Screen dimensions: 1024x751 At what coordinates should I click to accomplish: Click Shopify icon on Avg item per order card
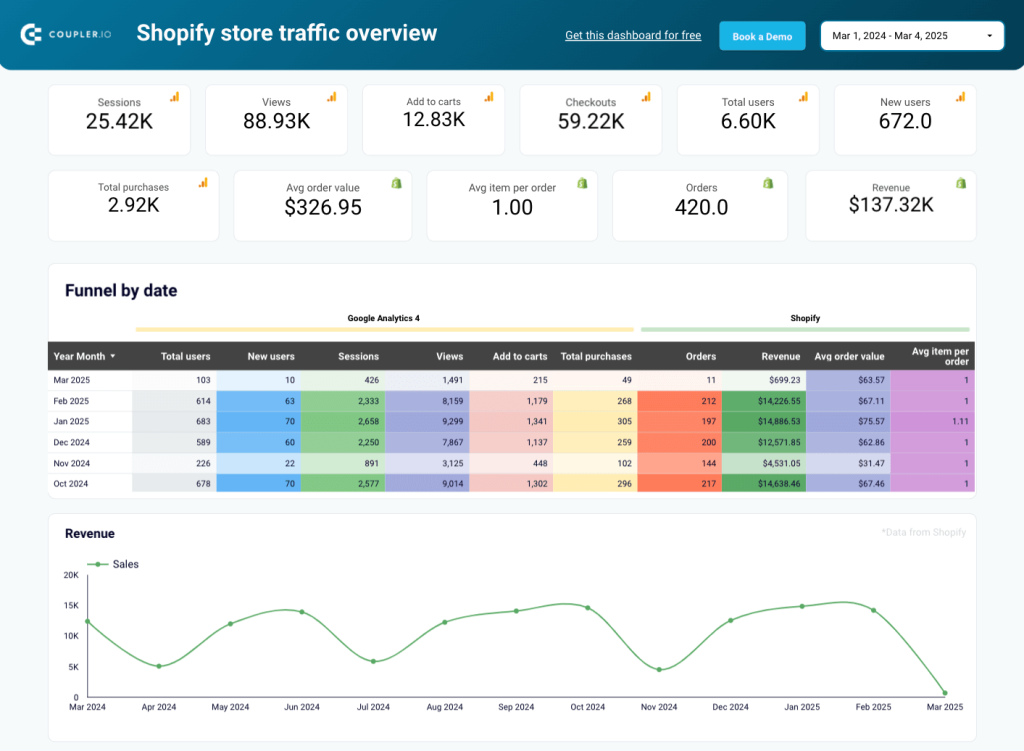pyautogui.click(x=583, y=184)
